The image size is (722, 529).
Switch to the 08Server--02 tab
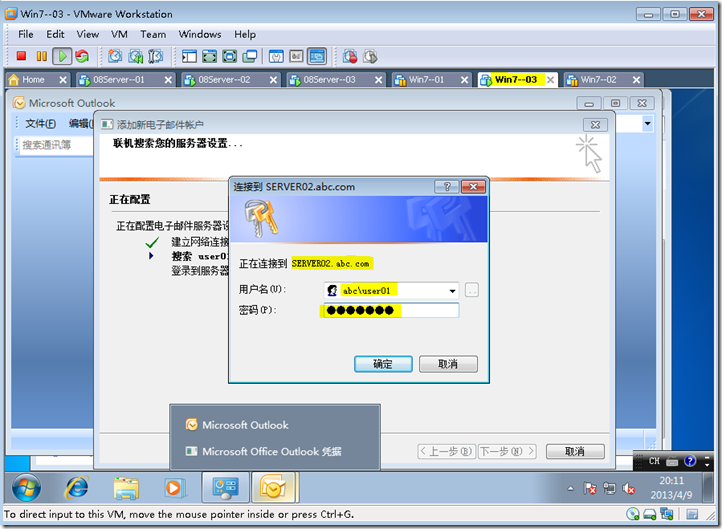pyautogui.click(x=224, y=80)
